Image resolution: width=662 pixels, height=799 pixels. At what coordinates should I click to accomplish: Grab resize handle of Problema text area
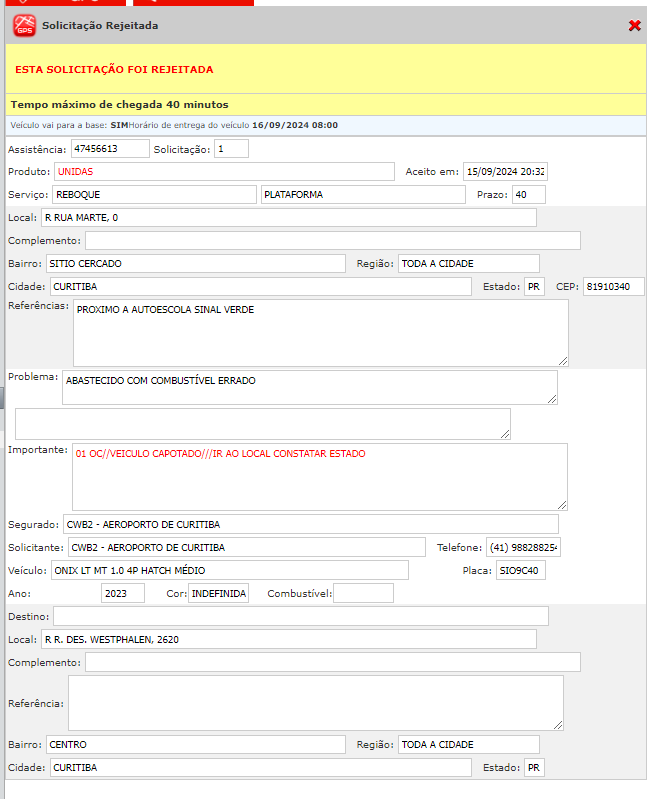pyautogui.click(x=552, y=400)
